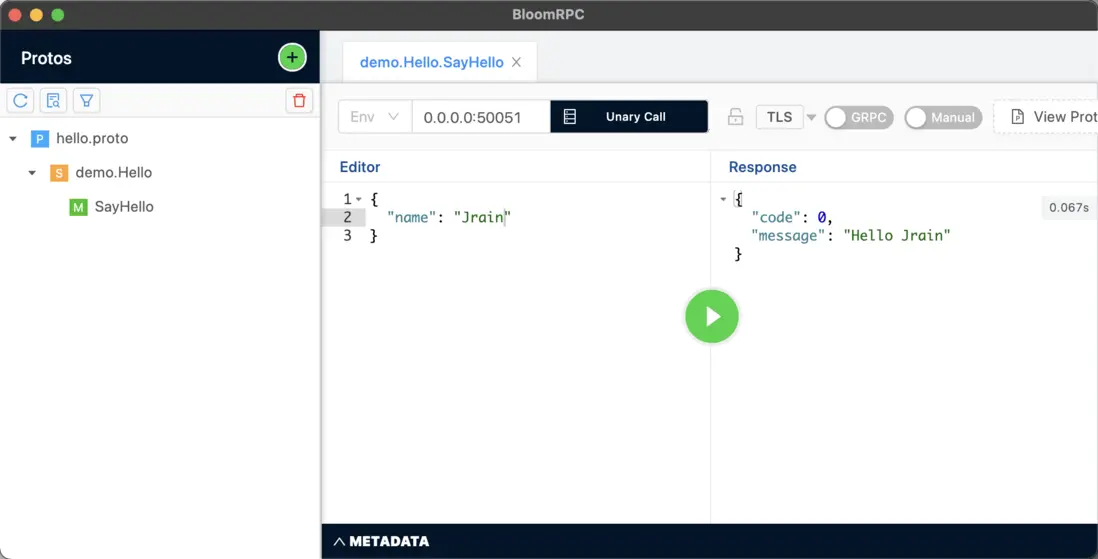
Task: Toggle the GRPC switch
Action: tap(859, 118)
